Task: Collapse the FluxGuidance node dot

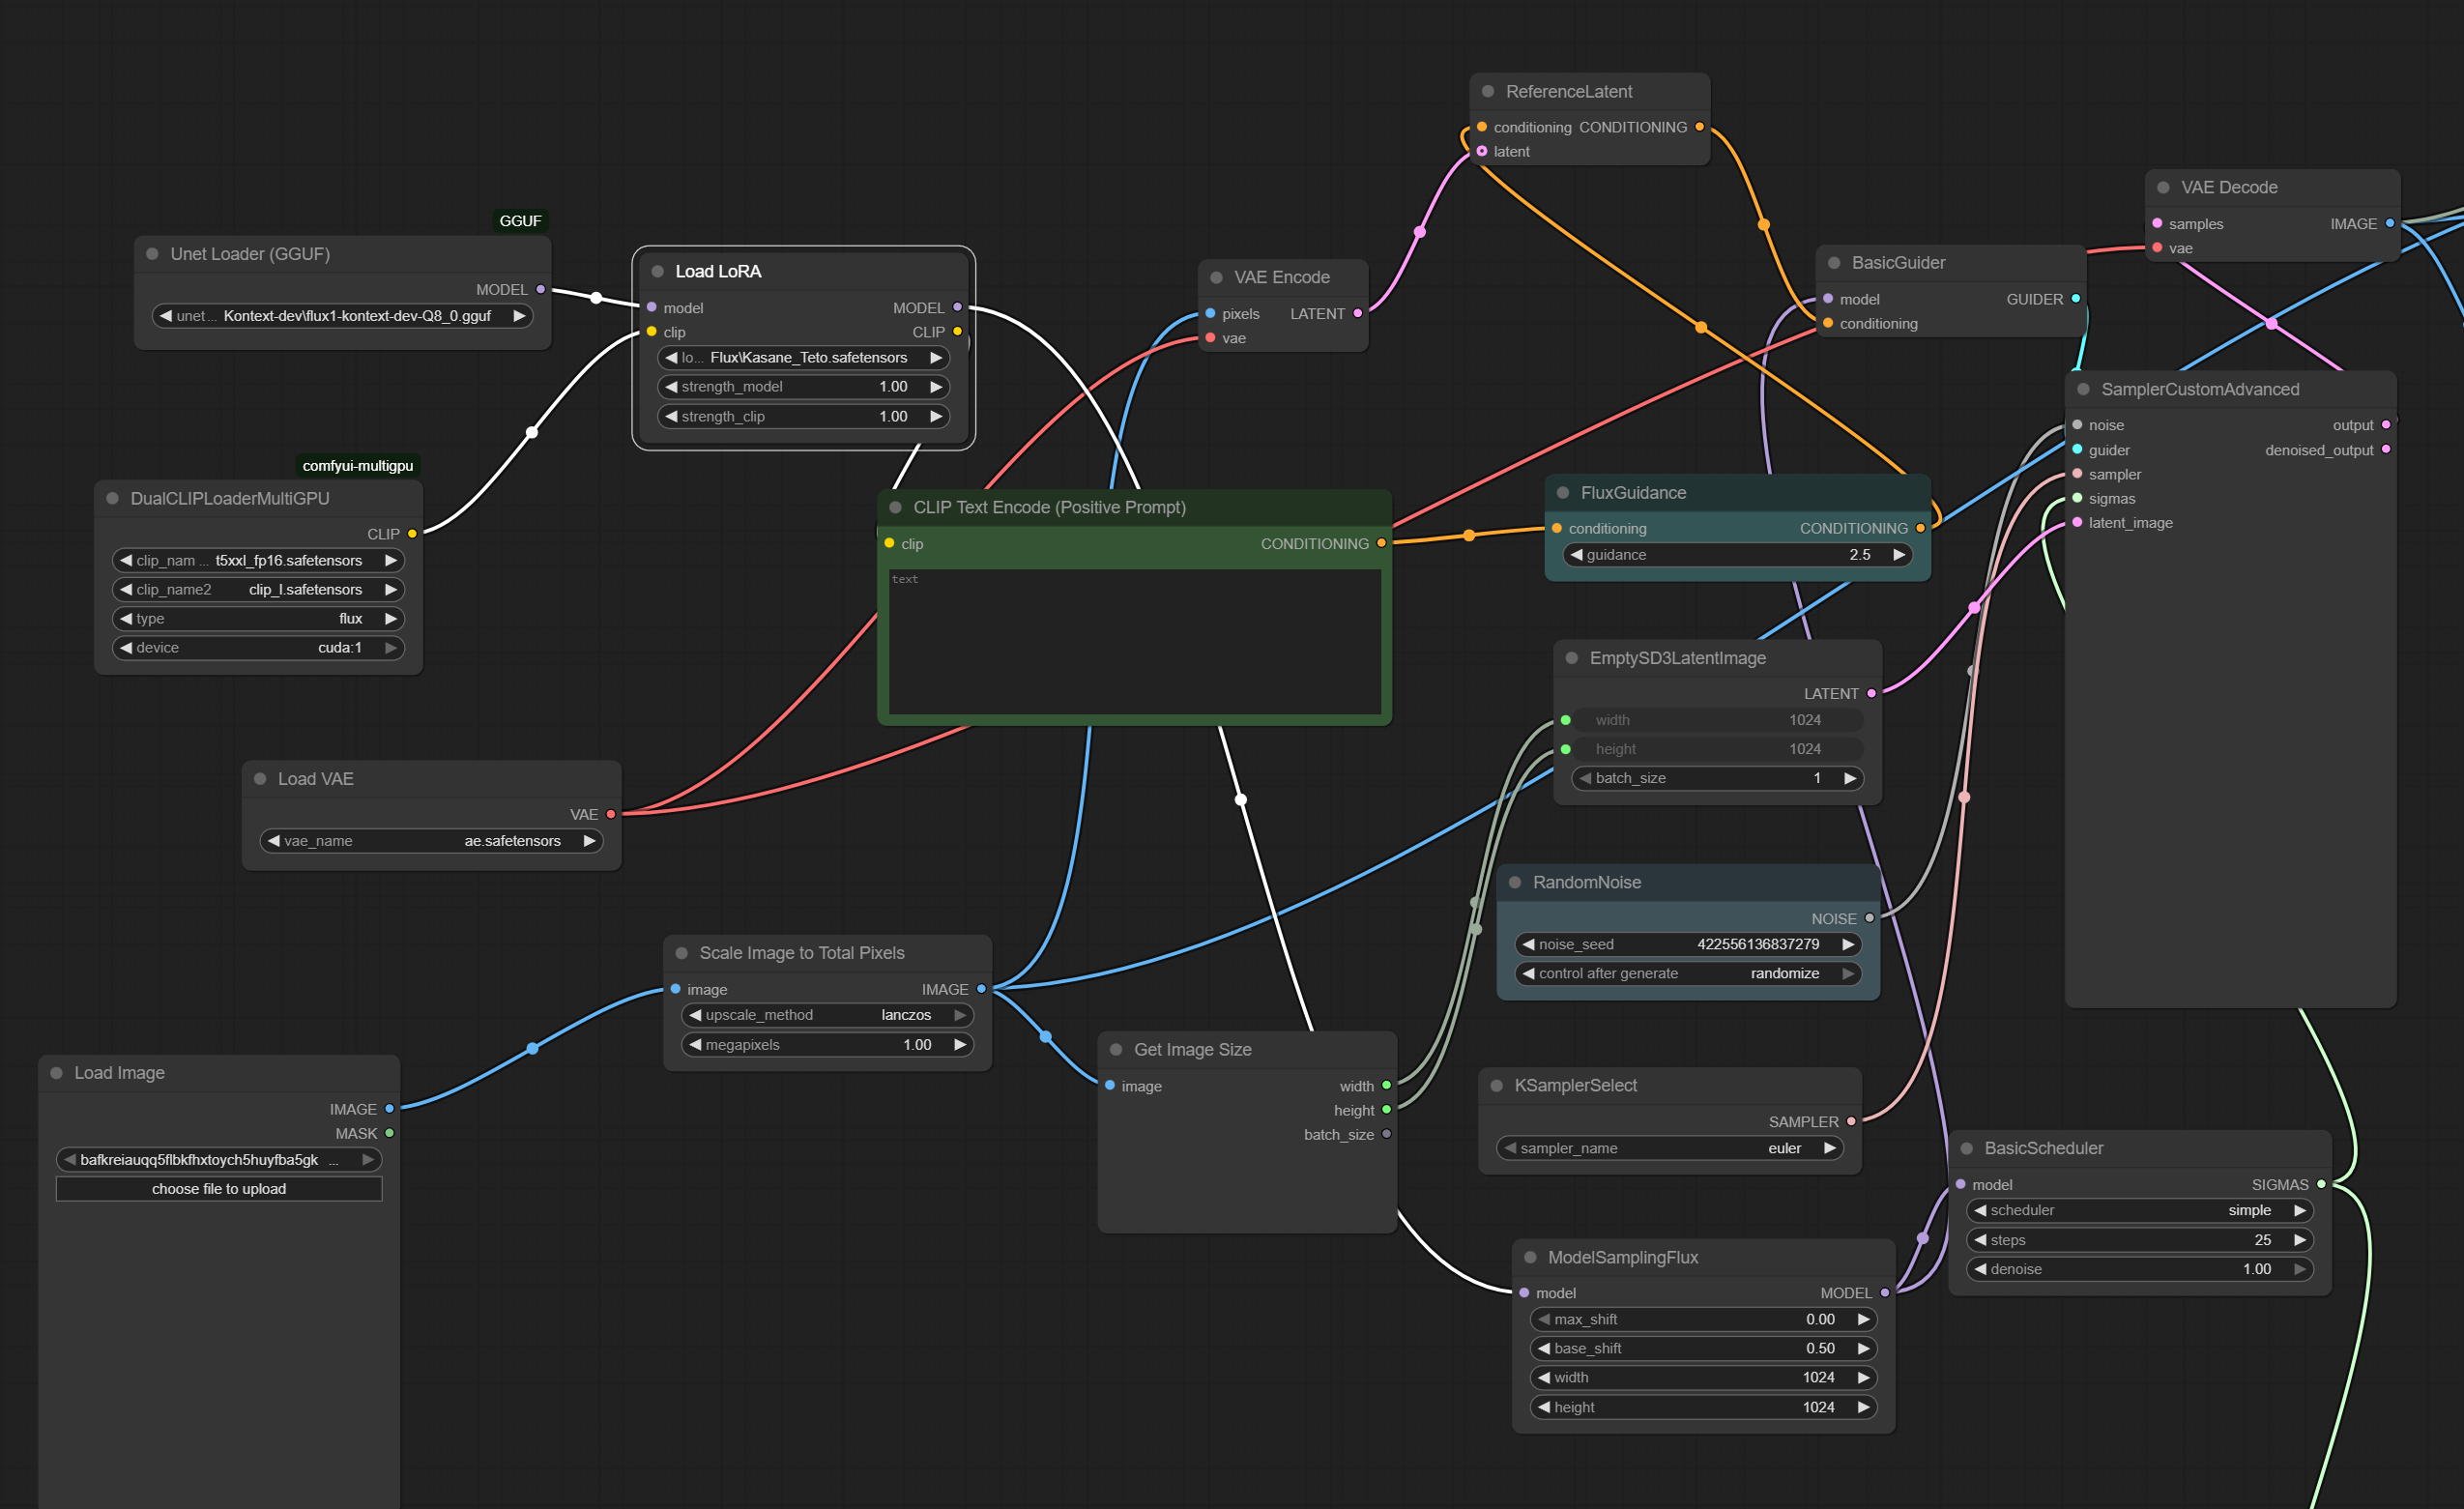Action: click(x=1563, y=492)
